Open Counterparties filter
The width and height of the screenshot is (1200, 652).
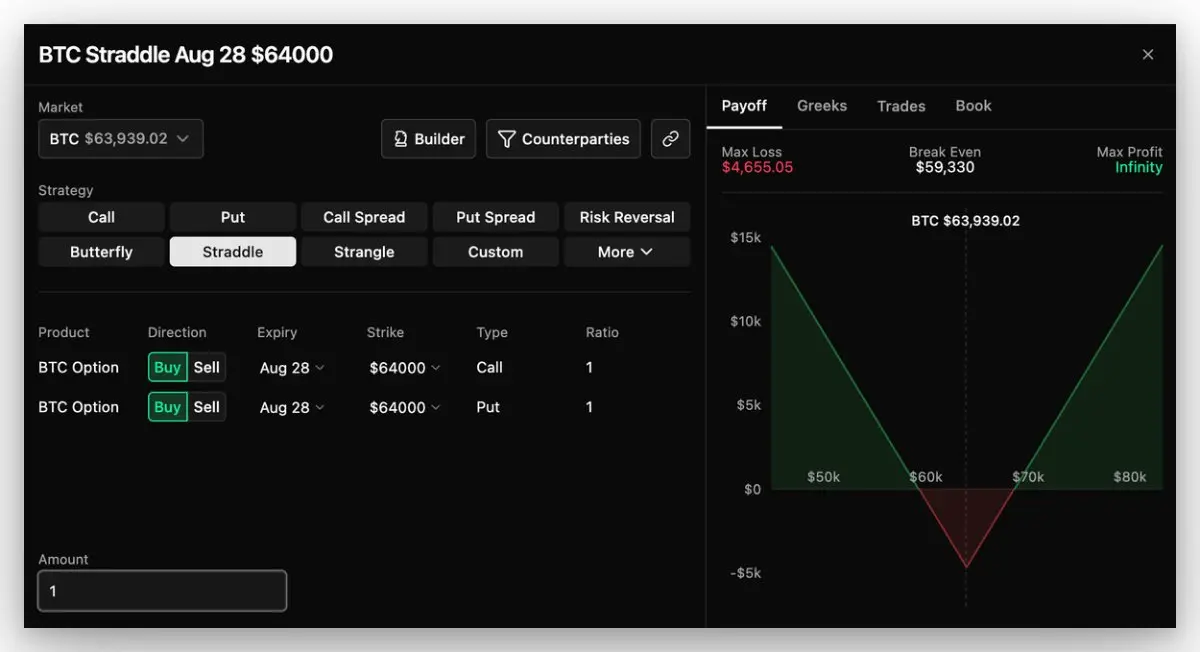[563, 139]
